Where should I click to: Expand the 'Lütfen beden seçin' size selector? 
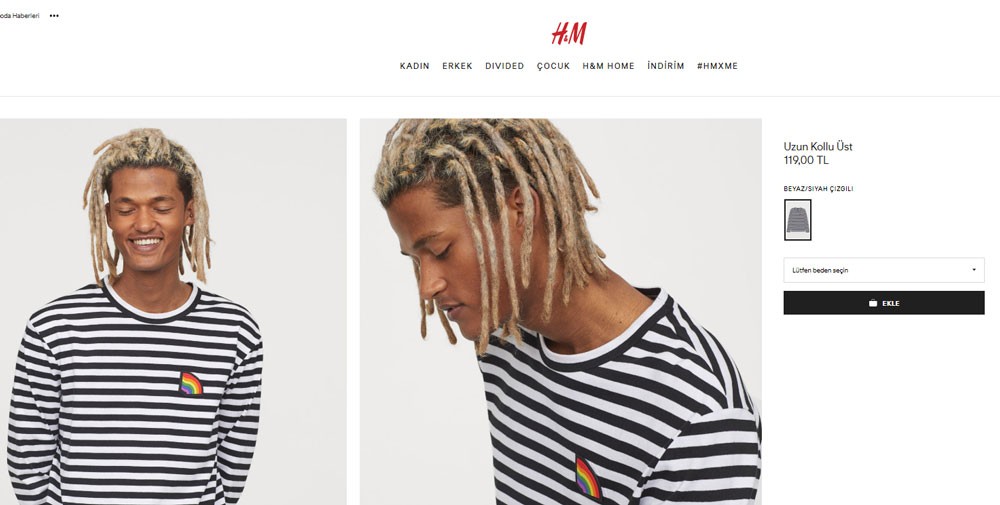884,270
